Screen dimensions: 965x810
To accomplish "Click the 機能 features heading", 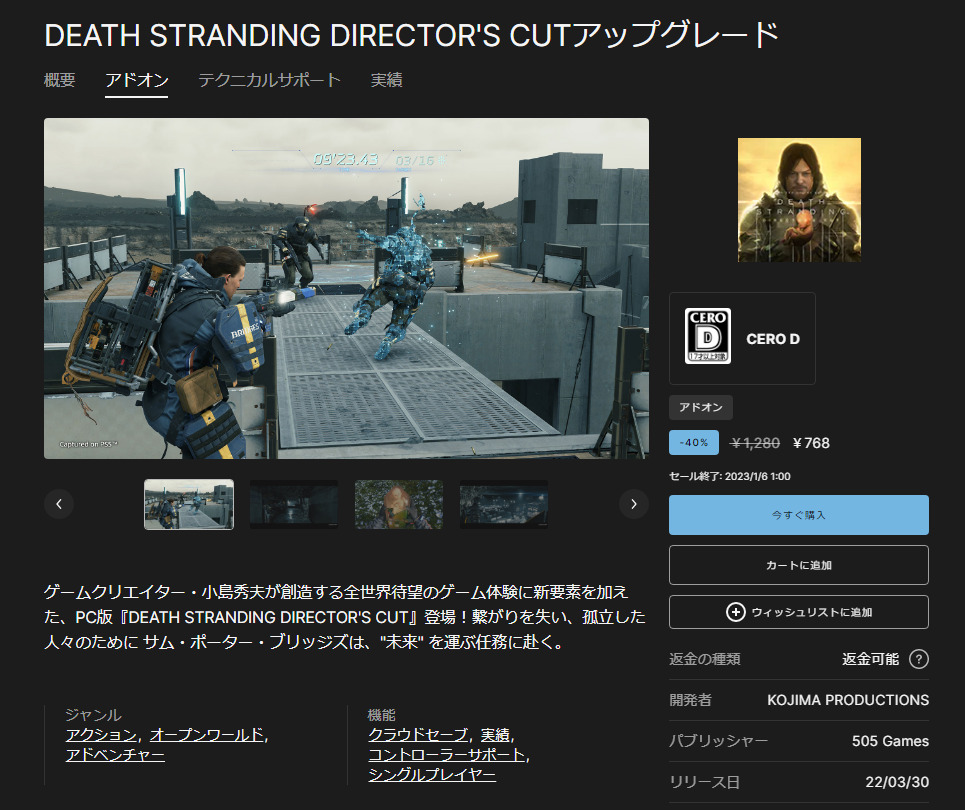I will [x=382, y=715].
